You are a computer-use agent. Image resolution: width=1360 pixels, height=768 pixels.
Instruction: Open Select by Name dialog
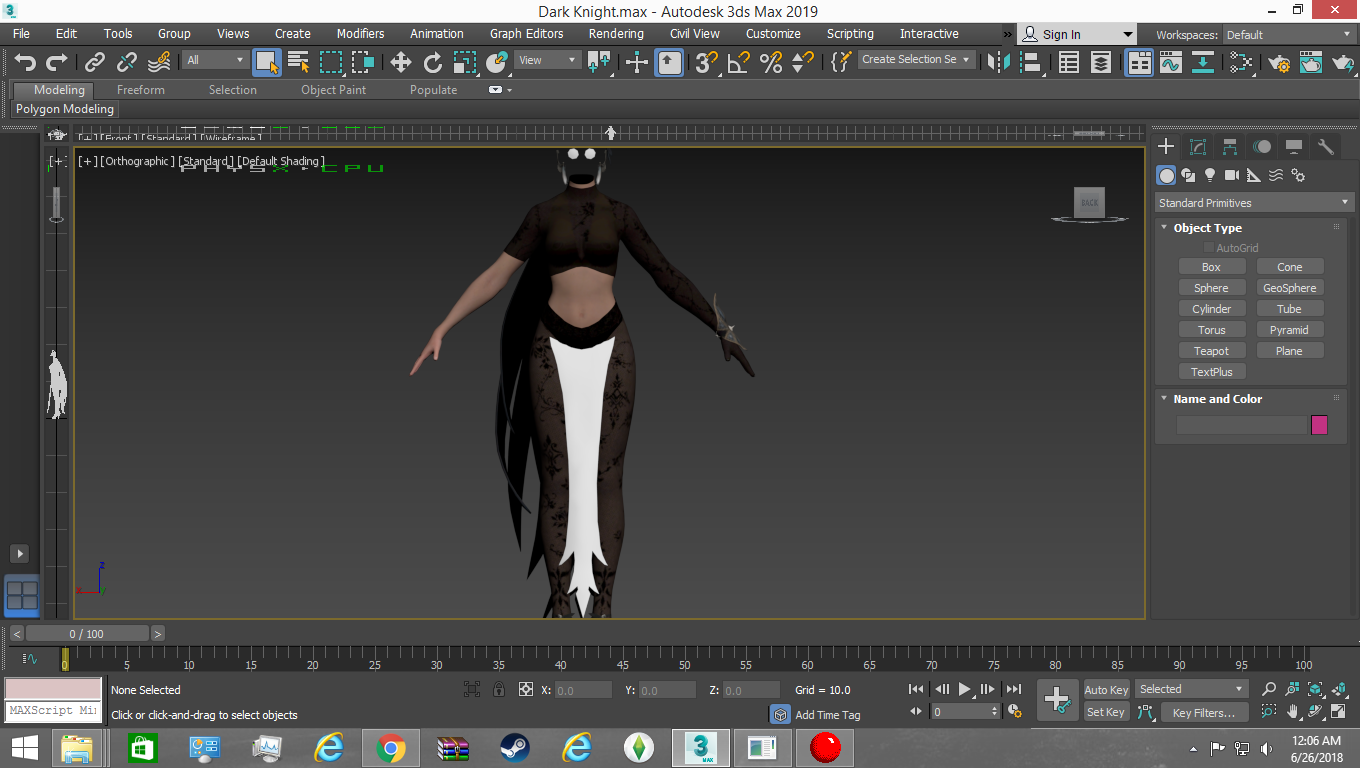click(x=298, y=61)
